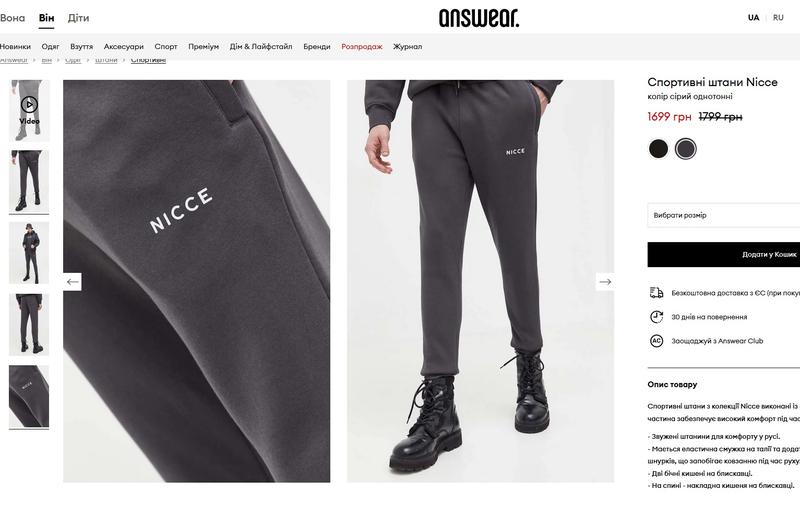Open the Бренди menu item

point(317,46)
